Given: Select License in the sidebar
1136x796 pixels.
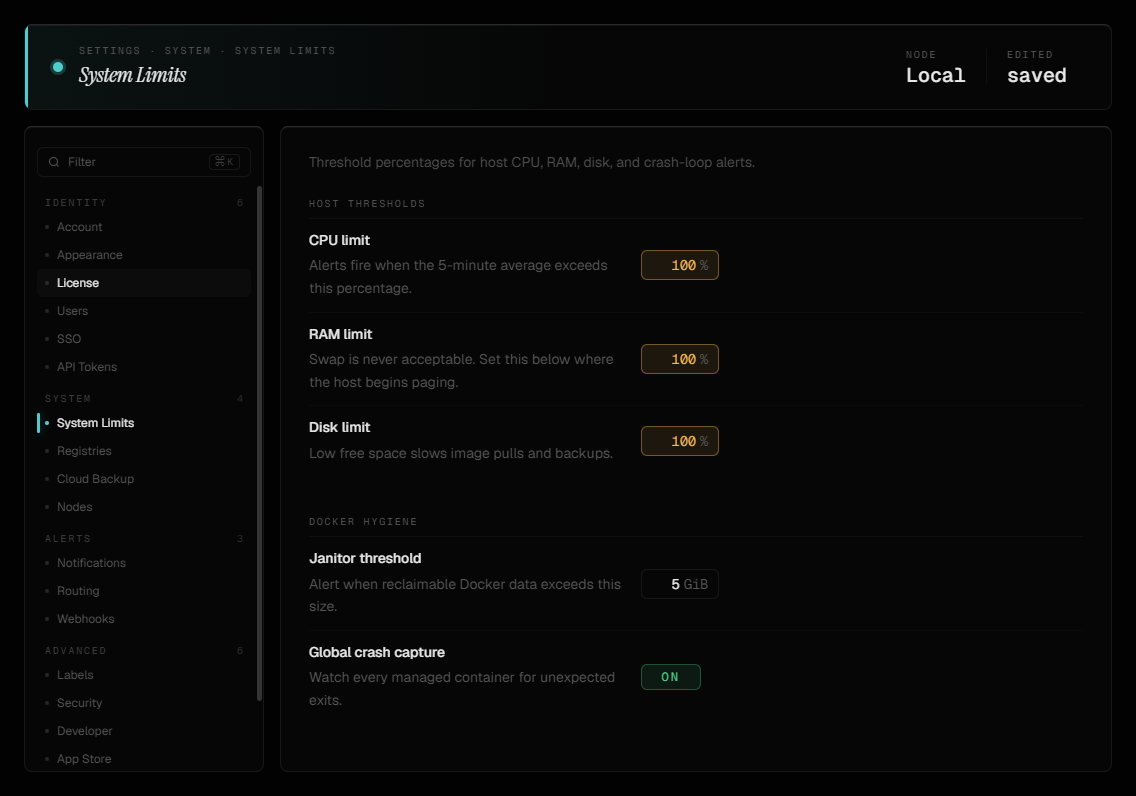Looking at the screenshot, I should (x=143, y=283).
